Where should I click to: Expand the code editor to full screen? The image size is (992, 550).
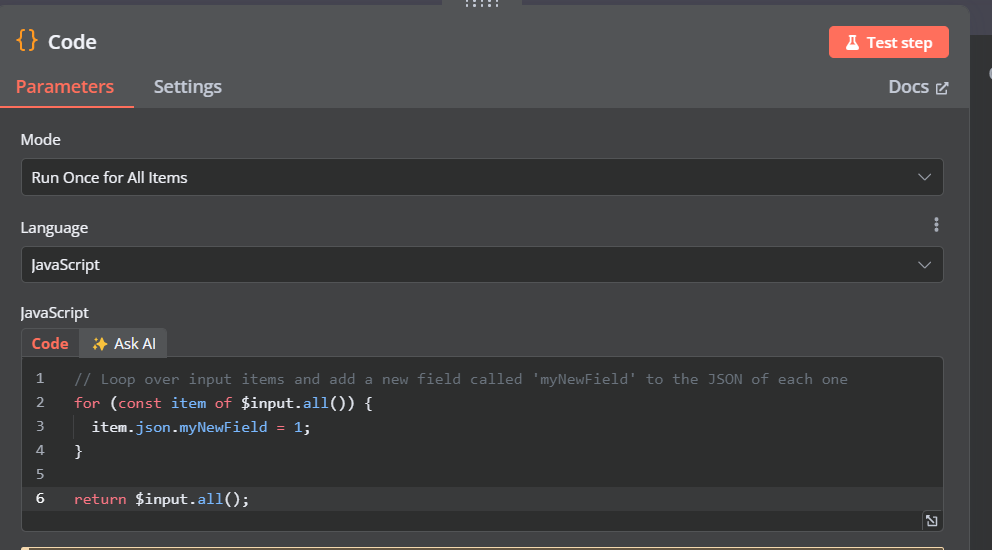pyautogui.click(x=931, y=521)
